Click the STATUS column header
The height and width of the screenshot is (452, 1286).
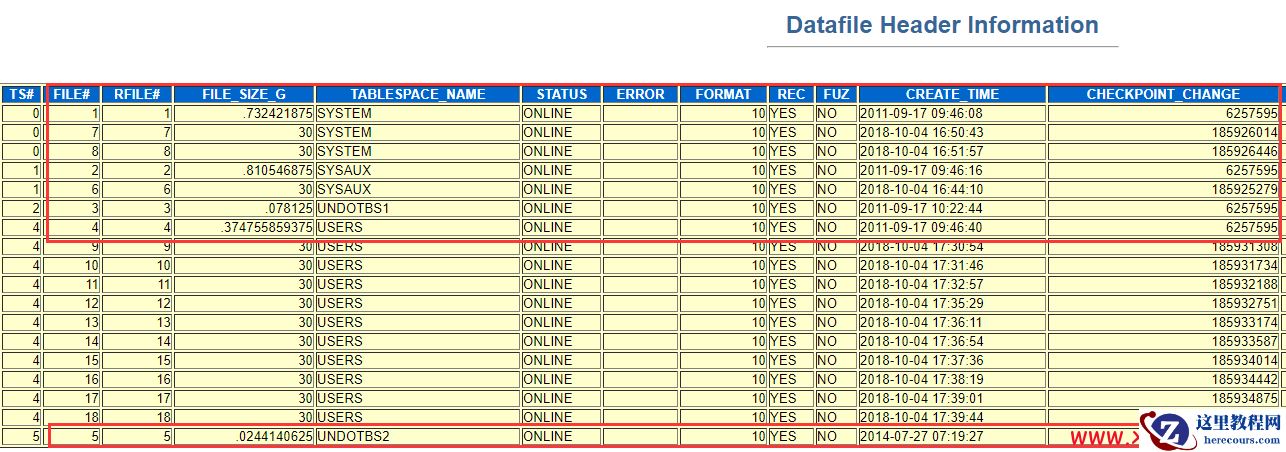click(561, 94)
